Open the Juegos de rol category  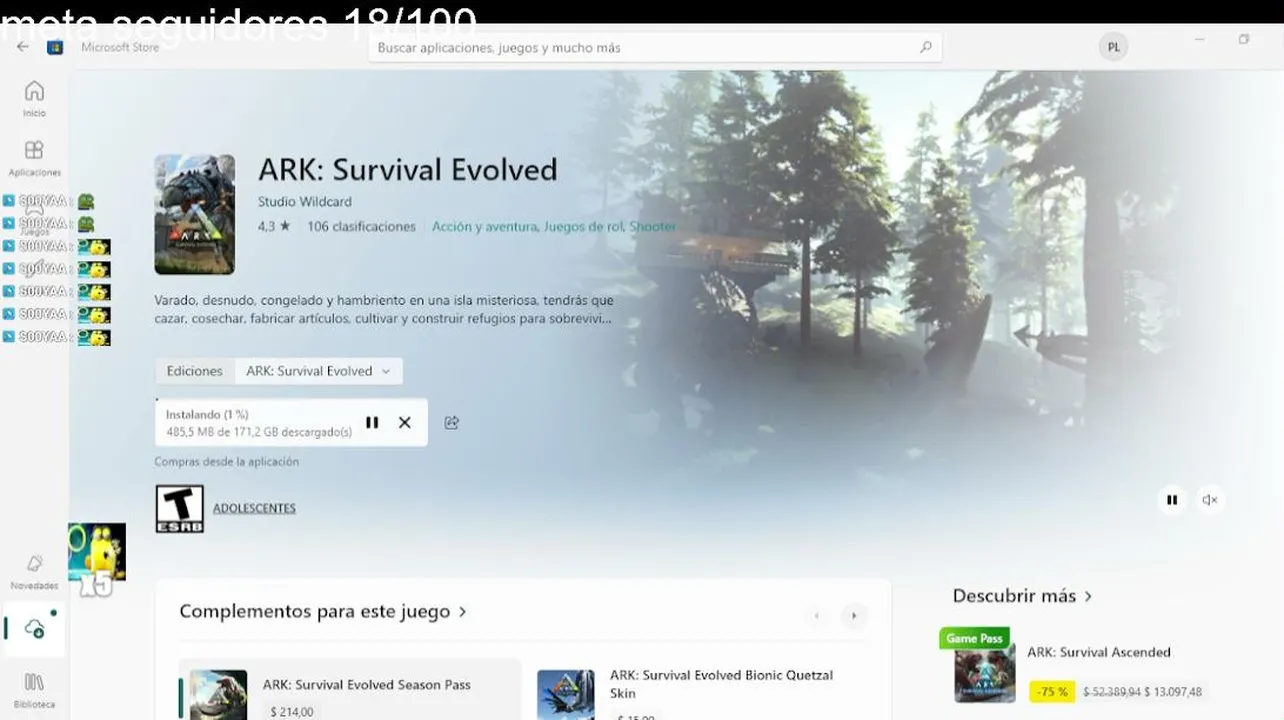[583, 227]
